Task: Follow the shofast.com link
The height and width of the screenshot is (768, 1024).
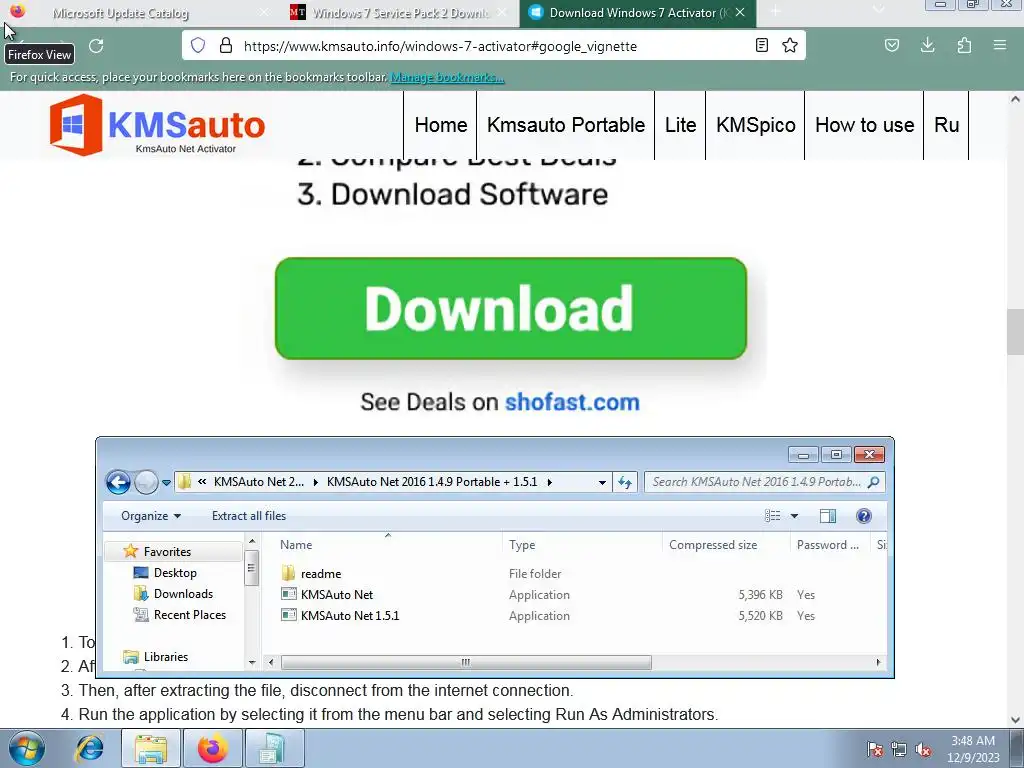Action: coord(572,402)
